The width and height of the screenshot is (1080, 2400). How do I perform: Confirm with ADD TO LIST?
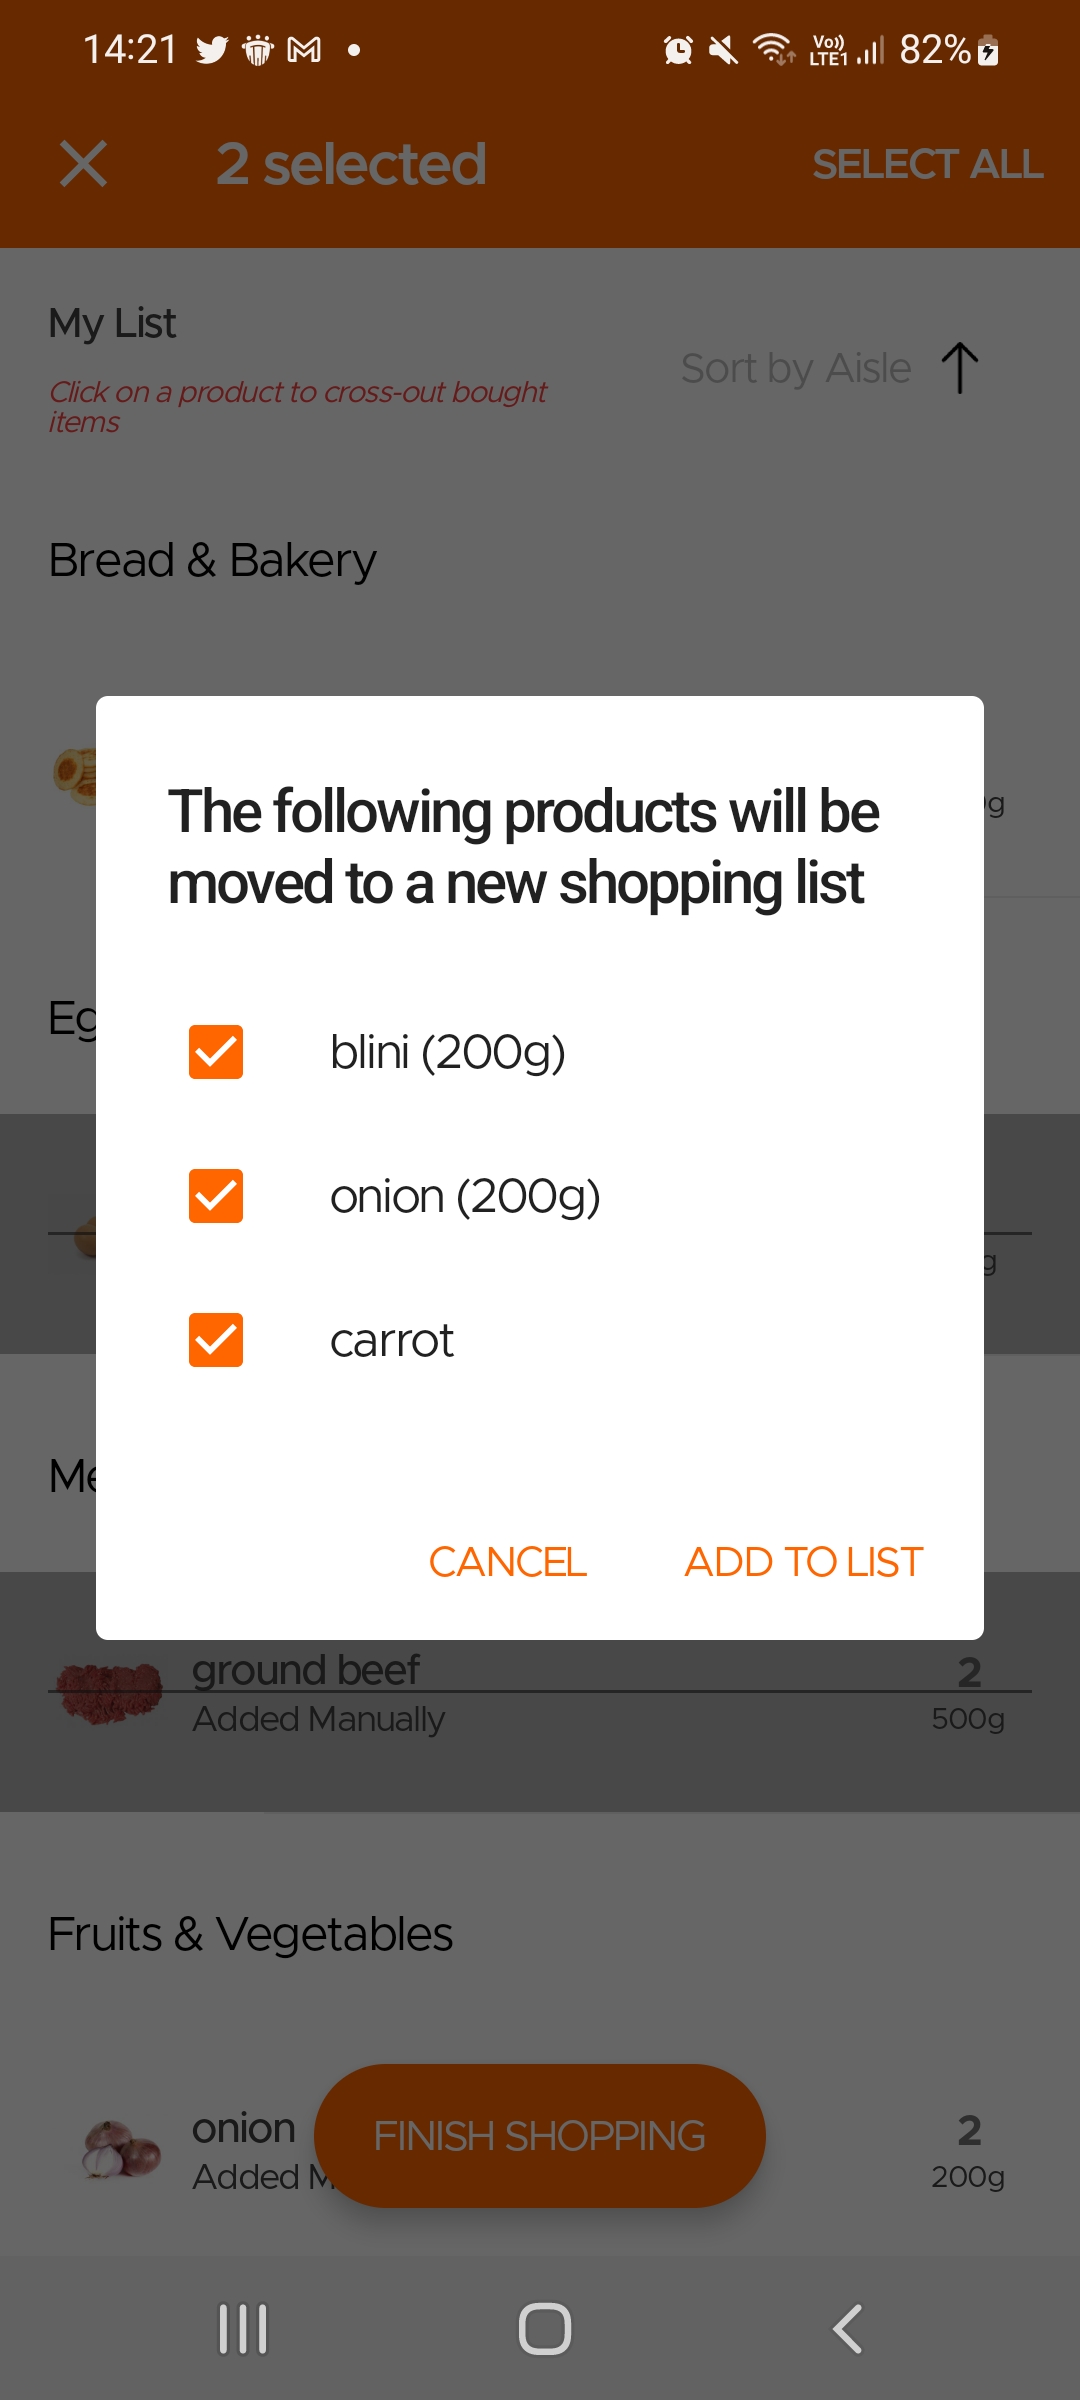[803, 1562]
